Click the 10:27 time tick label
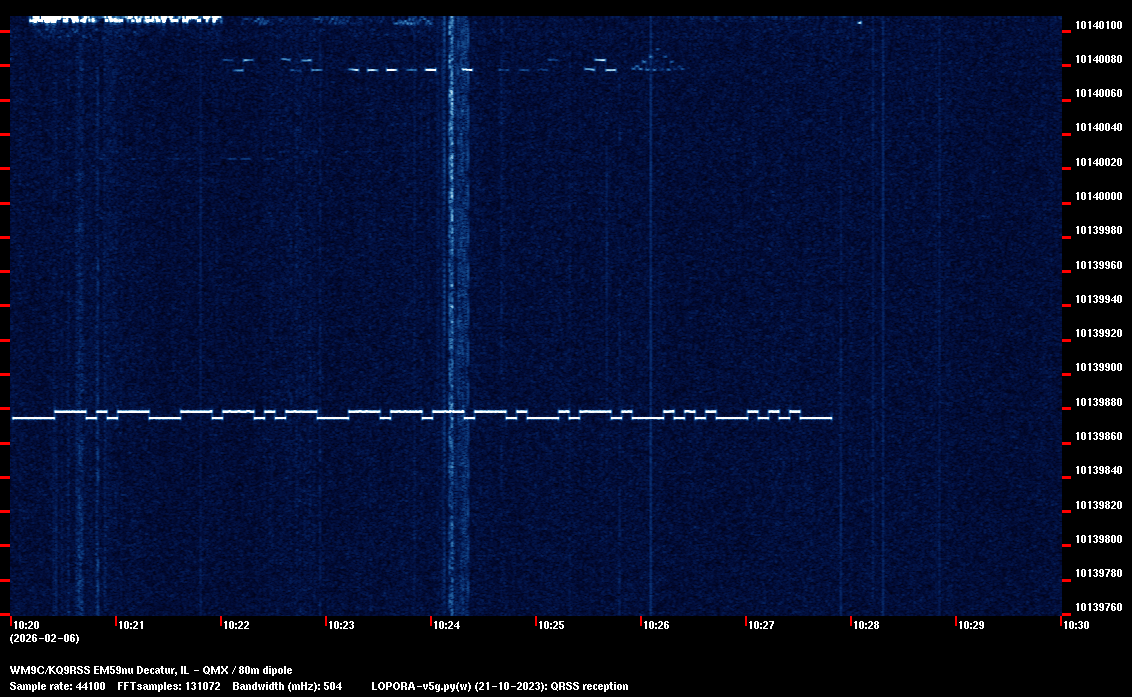The width and height of the screenshot is (1132, 697). [x=760, y=625]
